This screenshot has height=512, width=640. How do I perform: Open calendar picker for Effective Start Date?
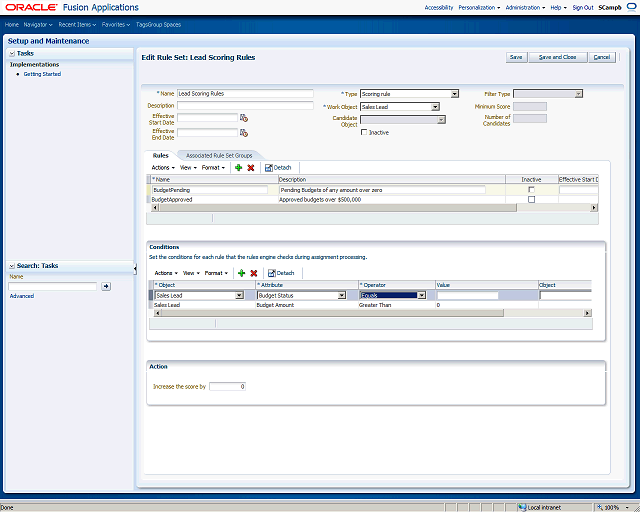point(244,118)
